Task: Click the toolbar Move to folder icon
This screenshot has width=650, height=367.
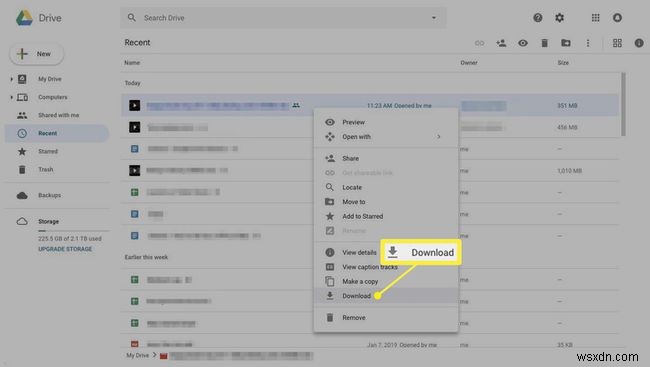Action: point(566,43)
